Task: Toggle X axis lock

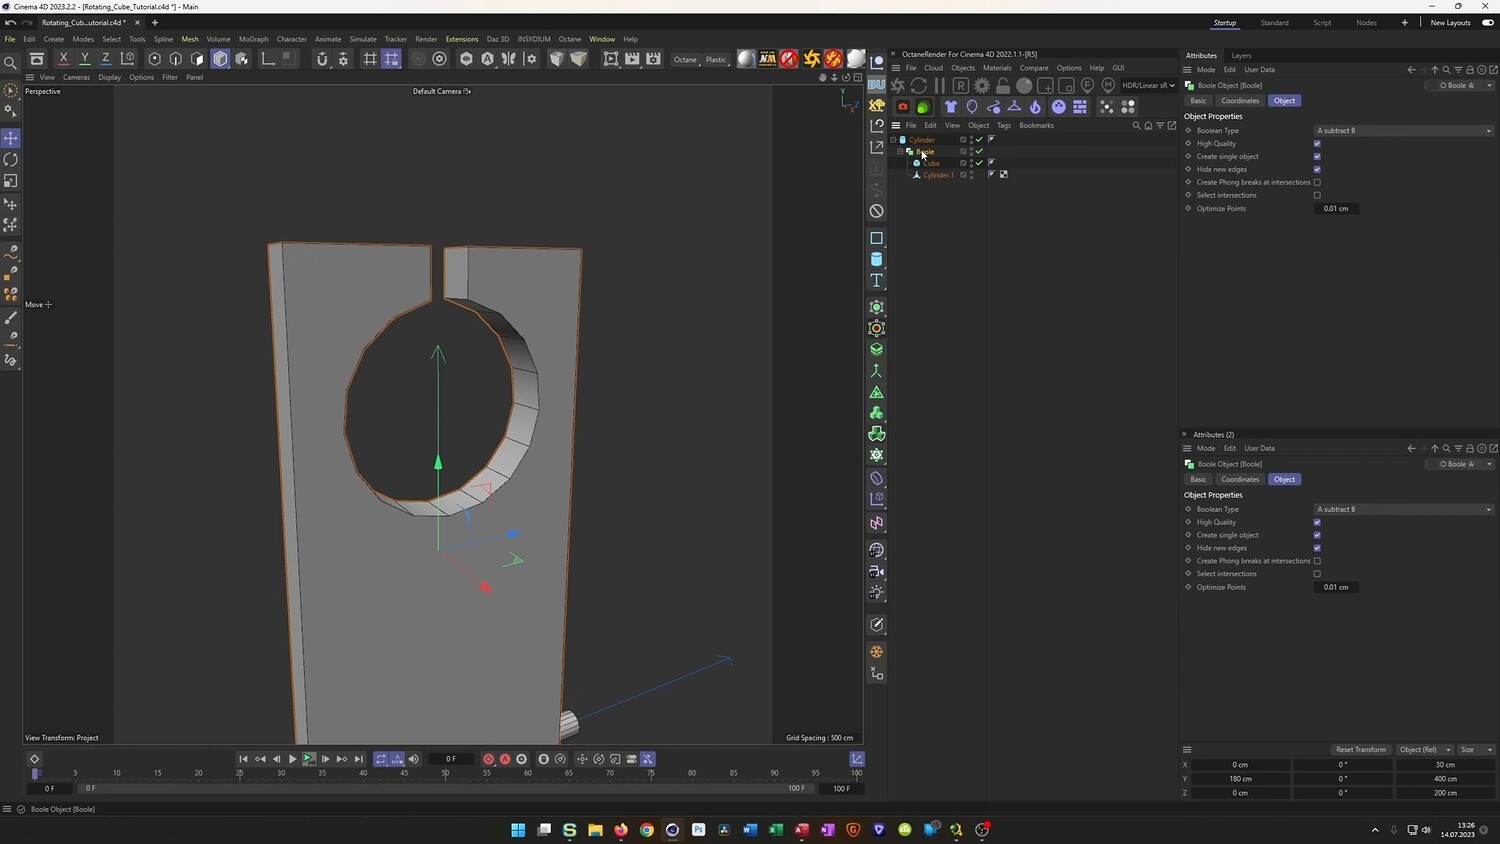Action: tap(64, 59)
